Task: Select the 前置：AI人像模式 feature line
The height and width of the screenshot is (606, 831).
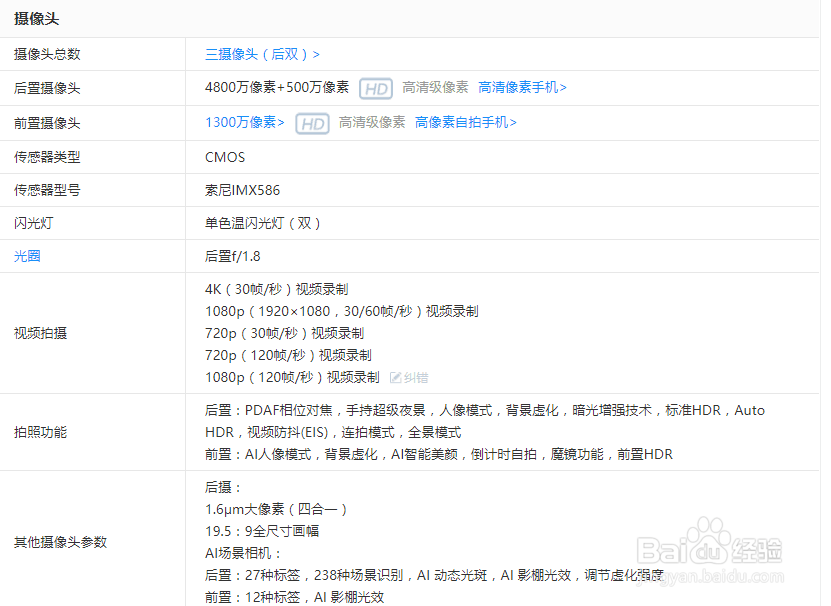Action: (439, 454)
